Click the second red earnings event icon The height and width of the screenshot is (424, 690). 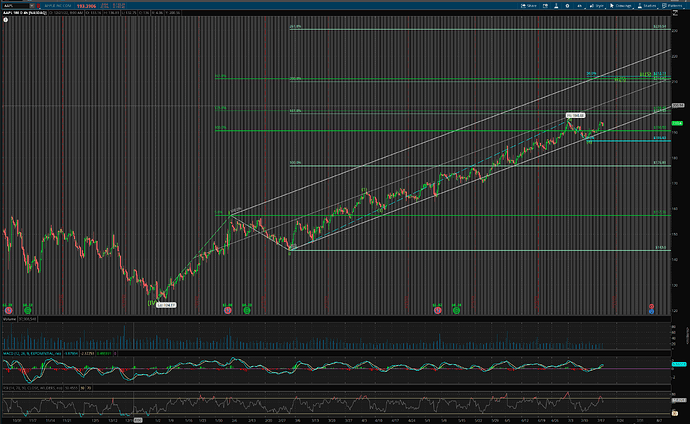click(x=228, y=310)
